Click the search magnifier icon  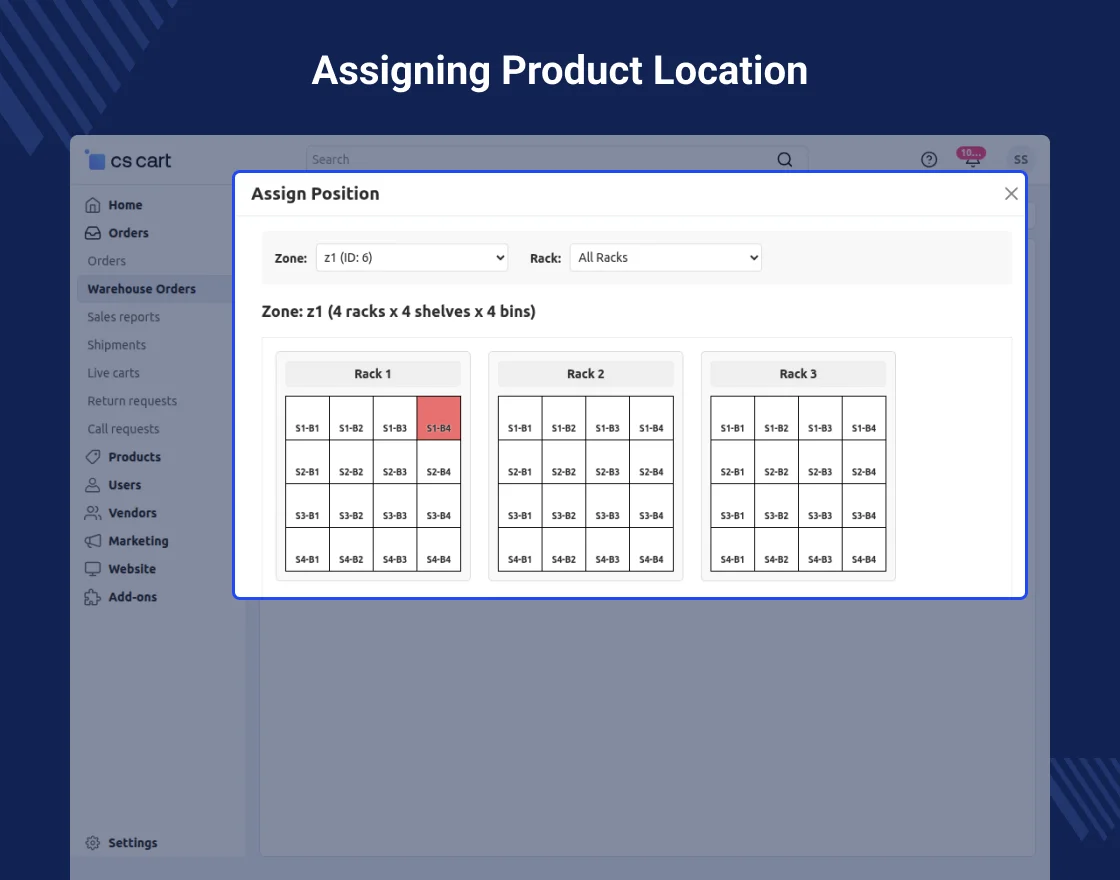click(785, 160)
